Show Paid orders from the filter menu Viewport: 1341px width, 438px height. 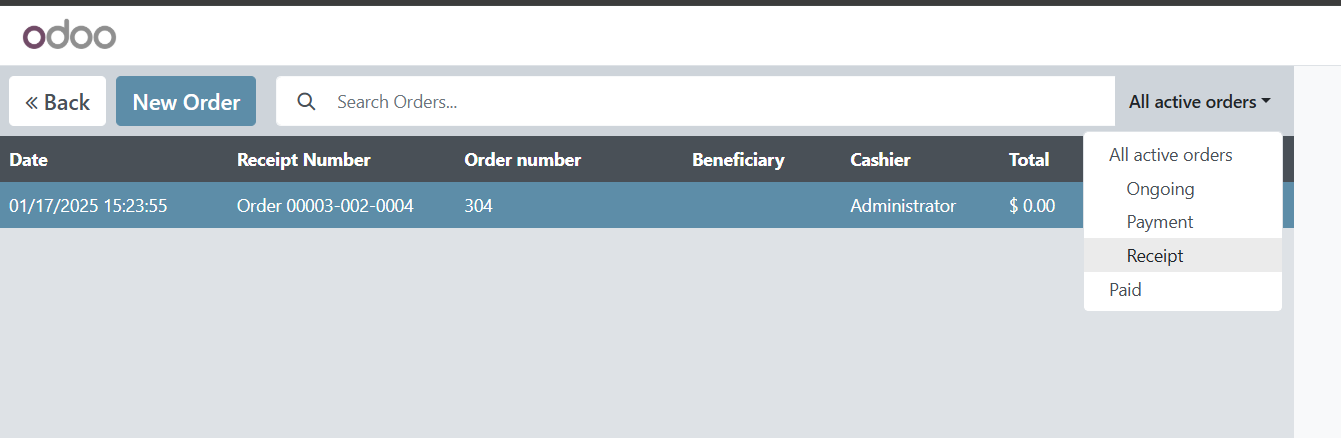point(1125,290)
